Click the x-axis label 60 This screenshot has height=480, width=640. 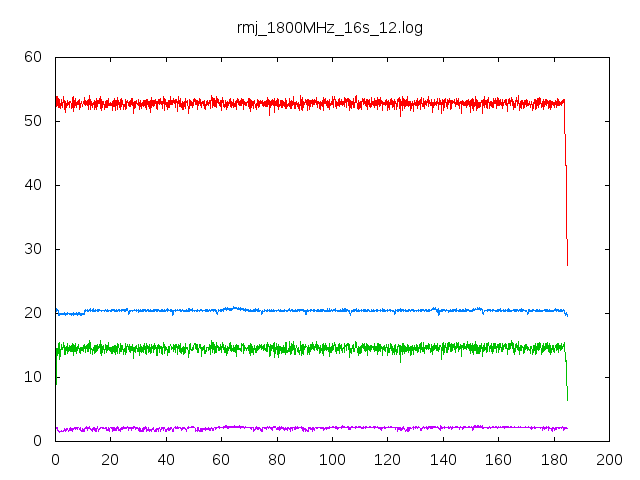pyautogui.click(x=221, y=460)
